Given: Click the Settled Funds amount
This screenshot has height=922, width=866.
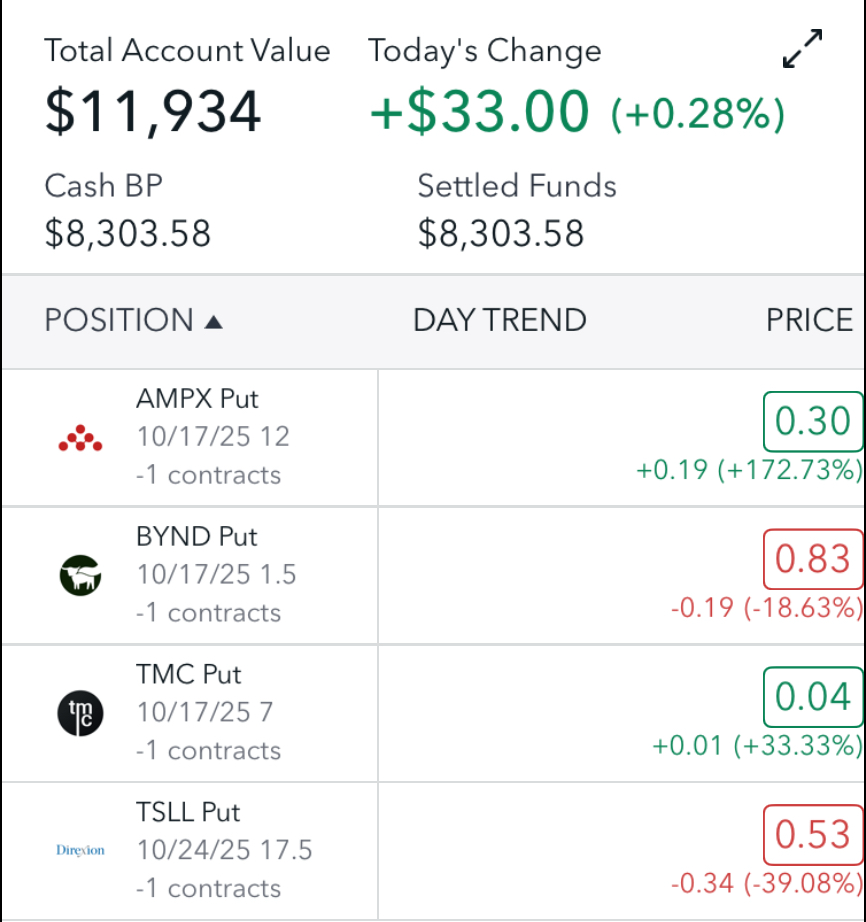Looking at the screenshot, I should click(x=500, y=233).
